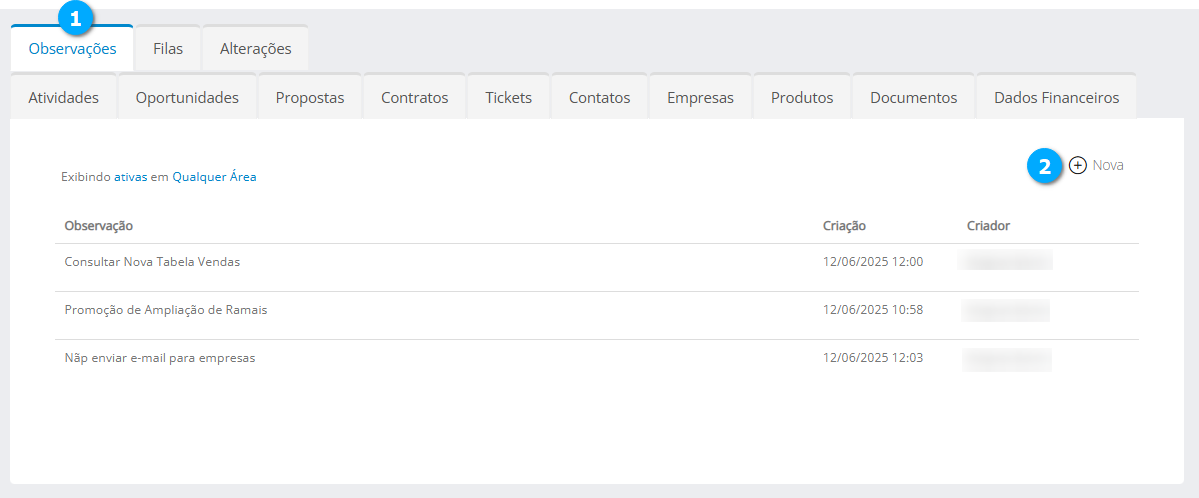1199x498 pixels.
Task: Open the Produtos tab
Action: click(802, 97)
